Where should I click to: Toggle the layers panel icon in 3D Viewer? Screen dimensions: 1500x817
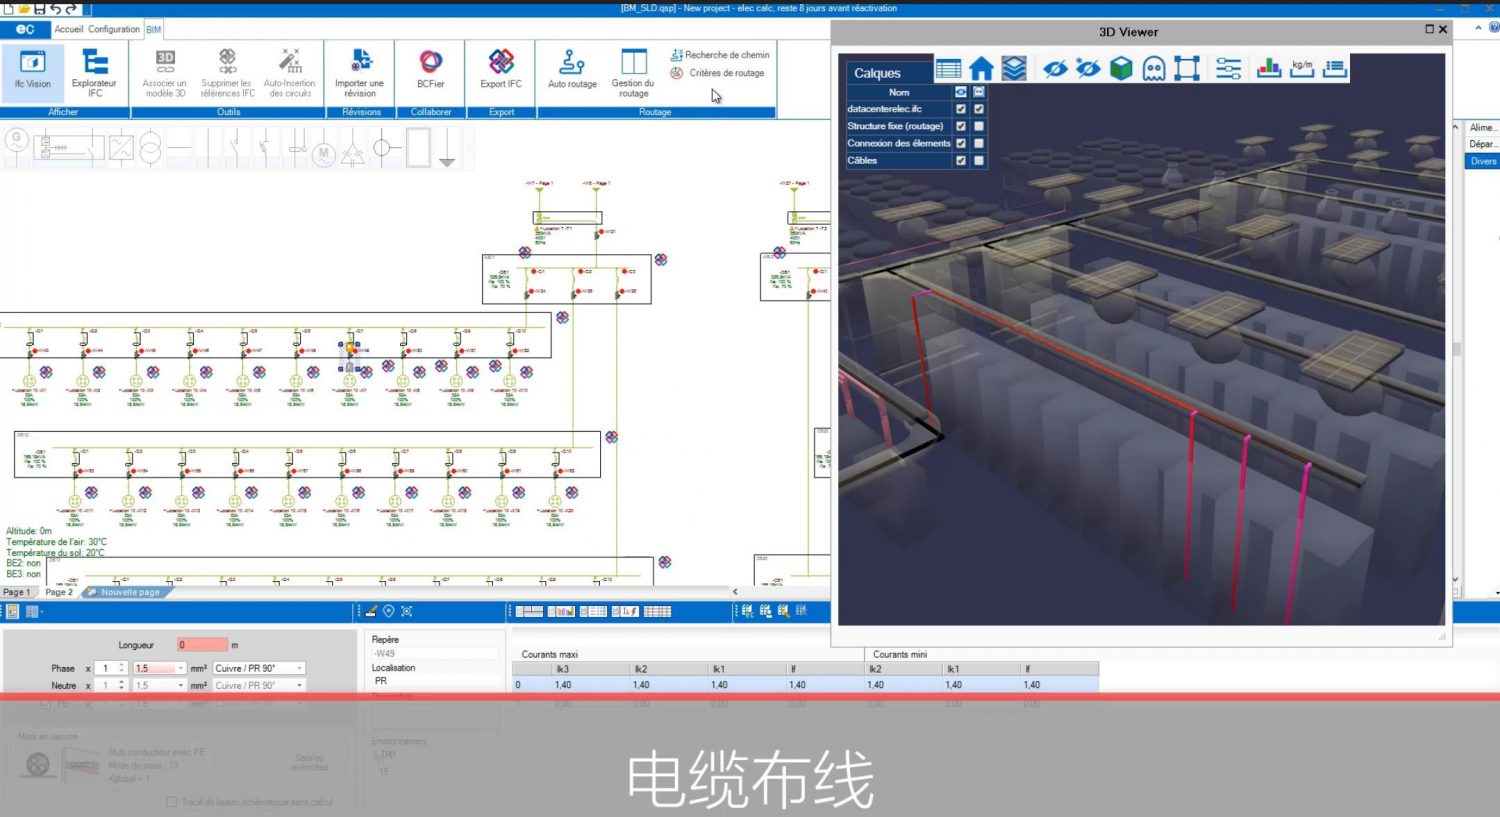(x=1014, y=69)
